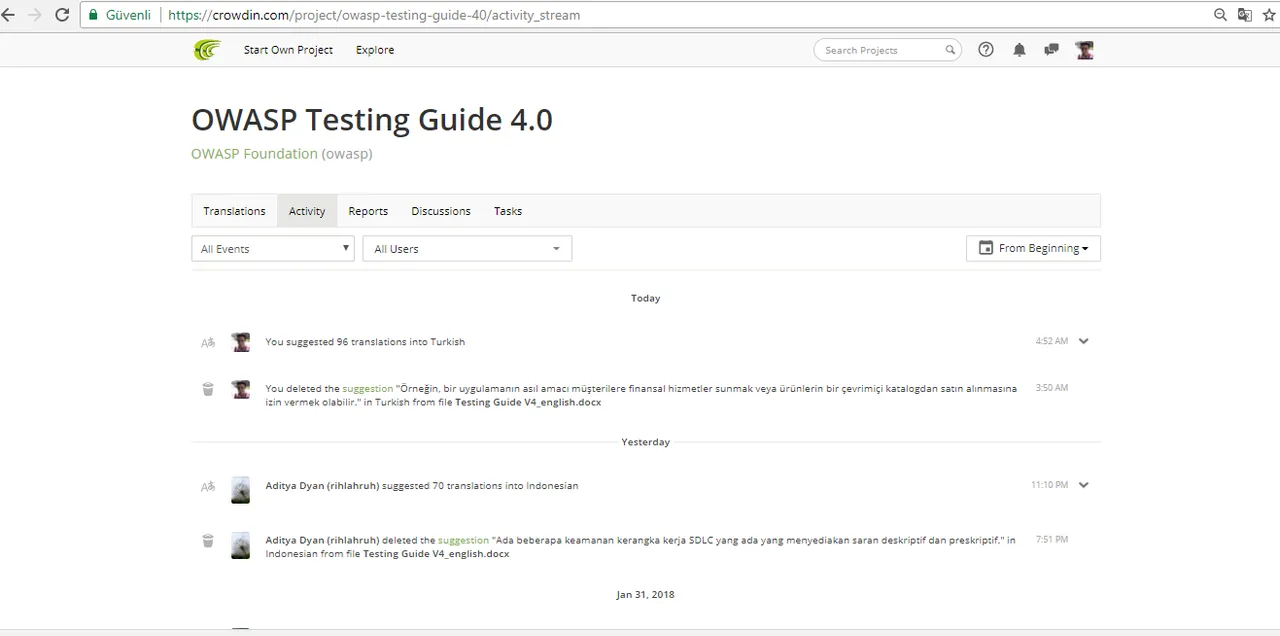The width and height of the screenshot is (1280, 636).
Task: Click the Google Translate icon in address bar
Action: point(1245,15)
